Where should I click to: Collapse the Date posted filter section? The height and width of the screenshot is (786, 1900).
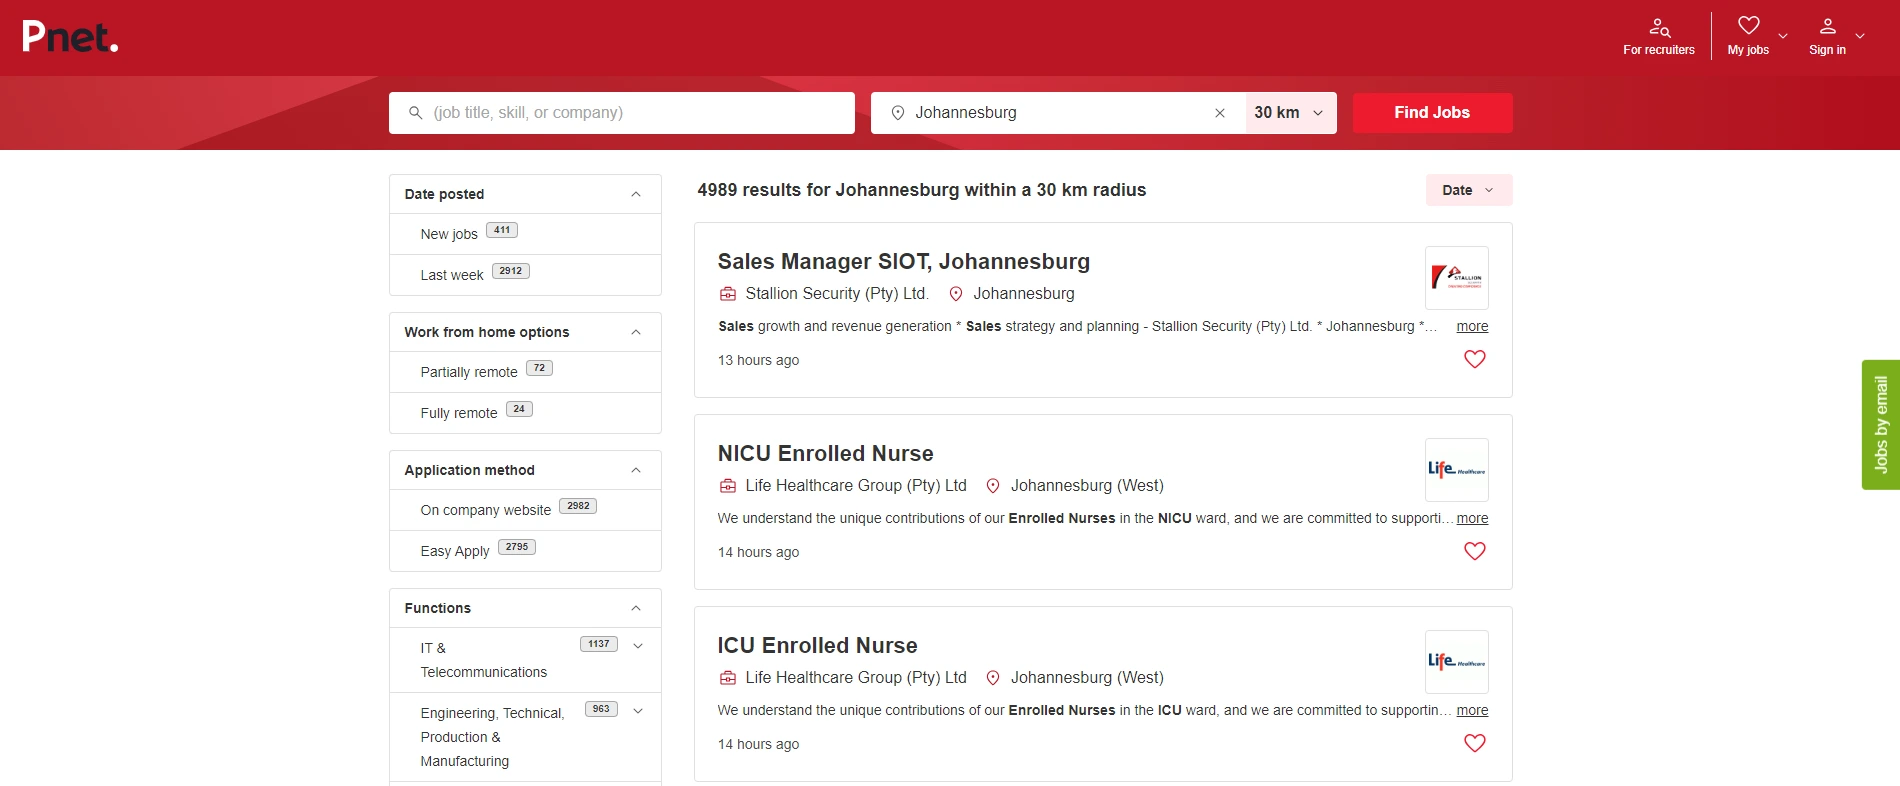click(636, 194)
